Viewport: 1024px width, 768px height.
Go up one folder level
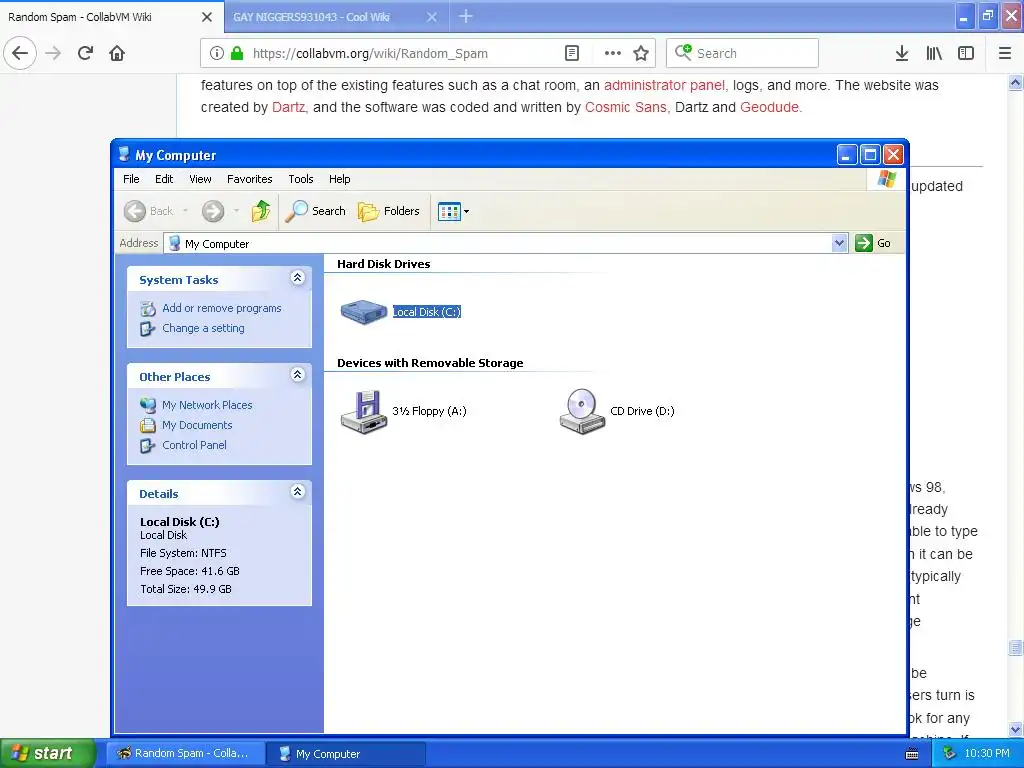click(x=261, y=211)
